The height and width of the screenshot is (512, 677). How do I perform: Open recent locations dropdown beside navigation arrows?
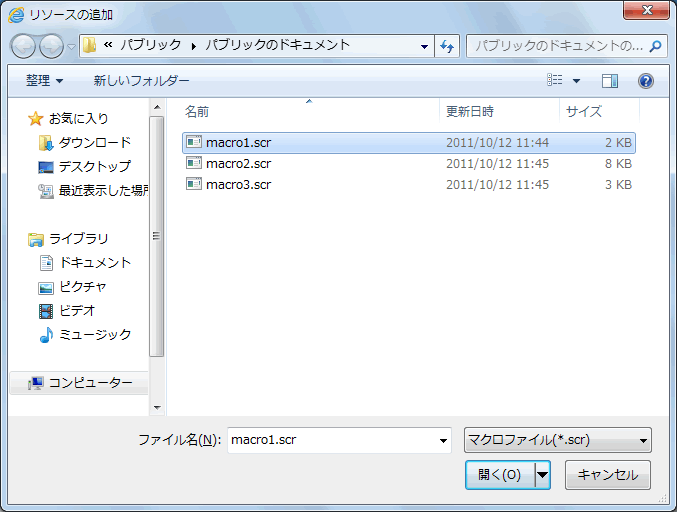tap(72, 46)
